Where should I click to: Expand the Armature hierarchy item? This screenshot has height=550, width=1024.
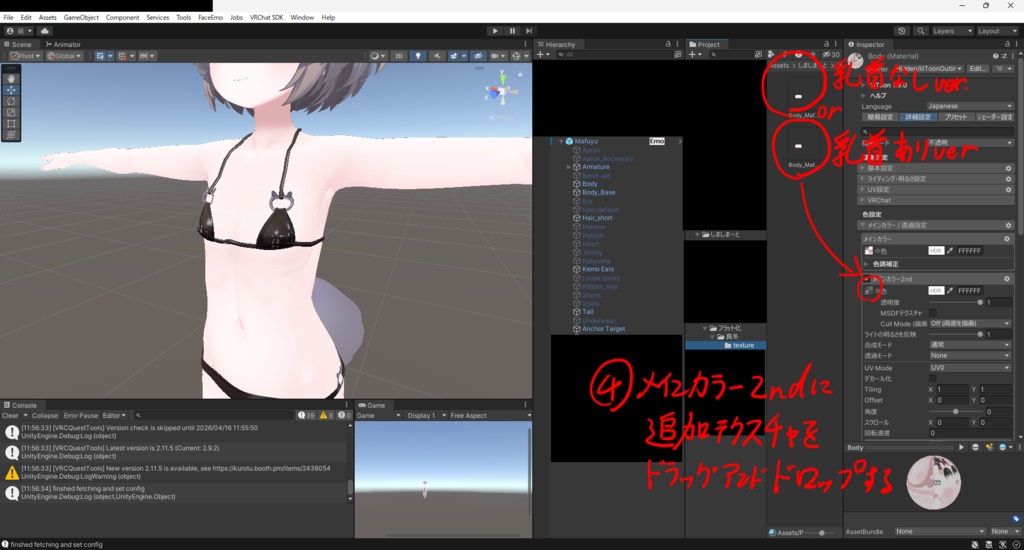tap(568, 167)
